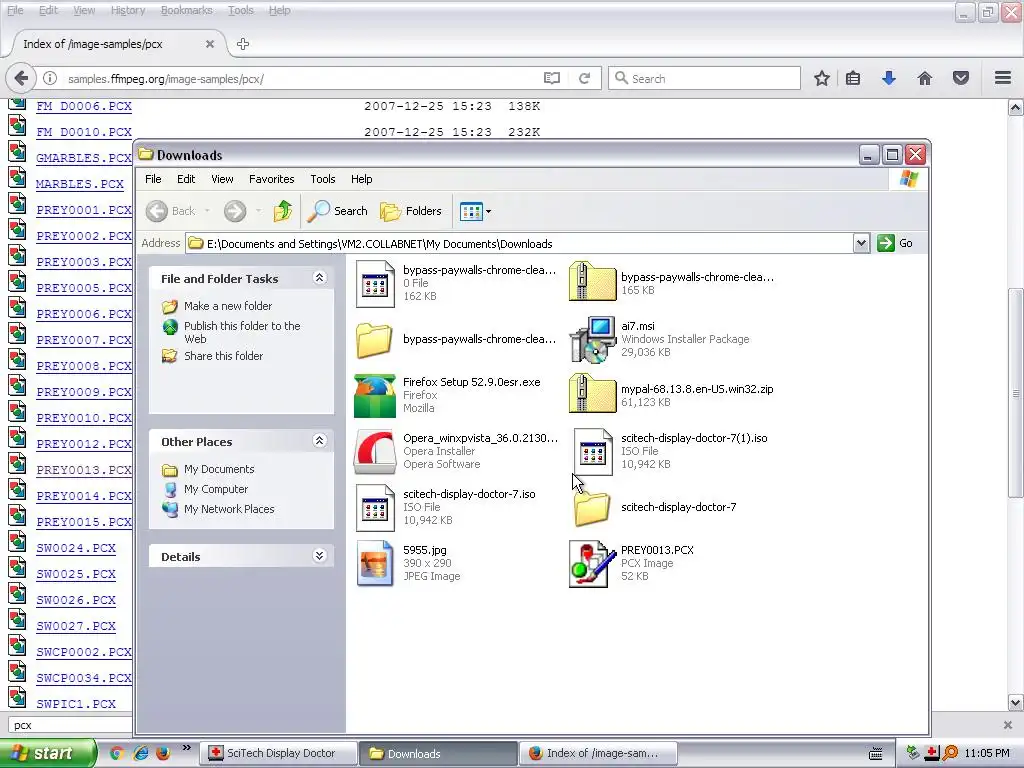1024x768 pixels.
Task: Bookmark this page with the star icon
Action: tap(822, 78)
